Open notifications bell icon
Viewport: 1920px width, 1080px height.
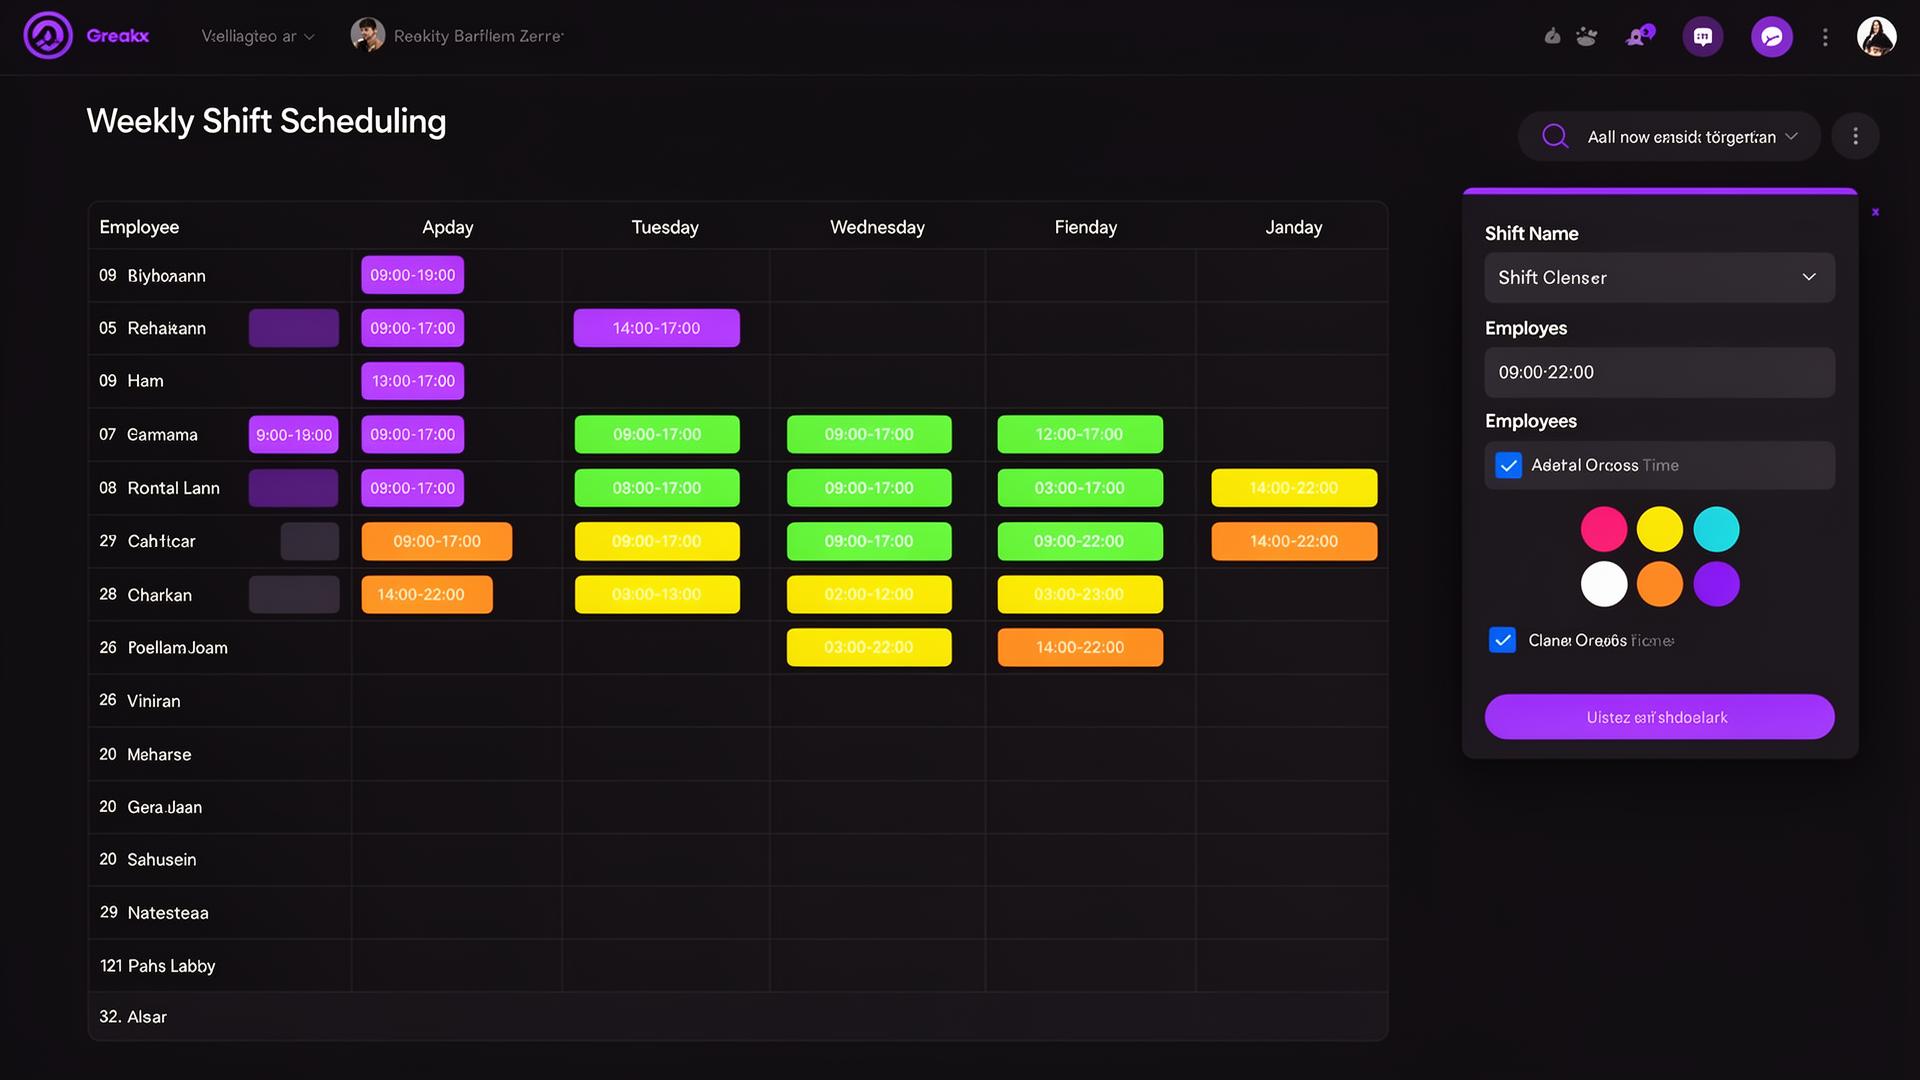click(1640, 36)
